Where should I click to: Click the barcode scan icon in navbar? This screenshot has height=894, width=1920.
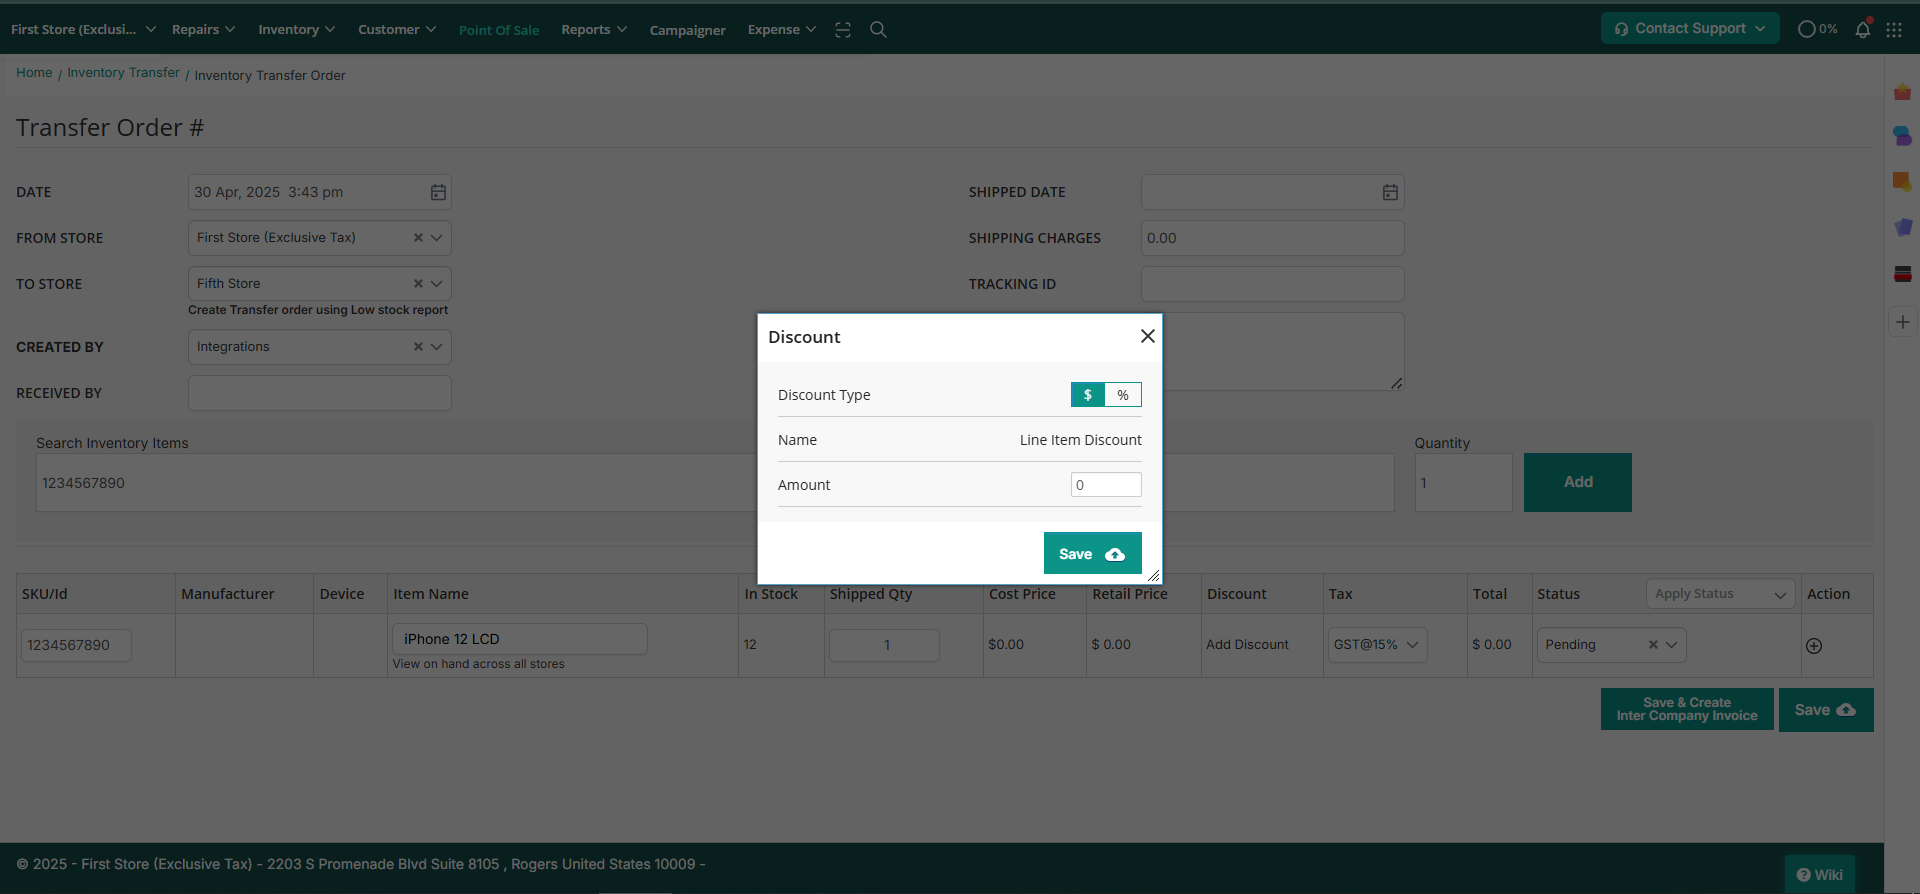click(x=843, y=30)
